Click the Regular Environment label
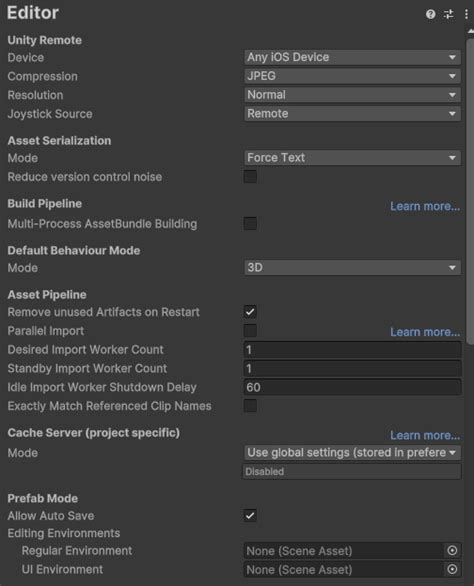Image resolution: width=474 pixels, height=586 pixels. (77, 551)
